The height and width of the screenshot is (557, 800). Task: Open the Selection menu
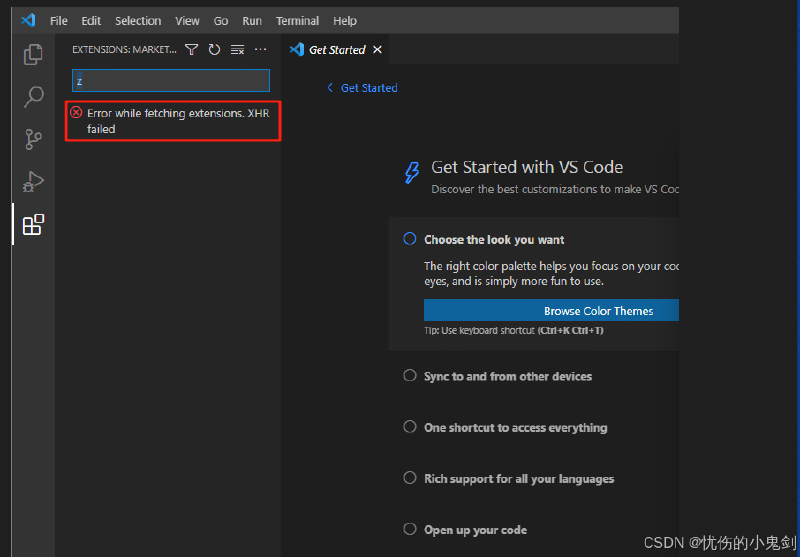pyautogui.click(x=138, y=21)
